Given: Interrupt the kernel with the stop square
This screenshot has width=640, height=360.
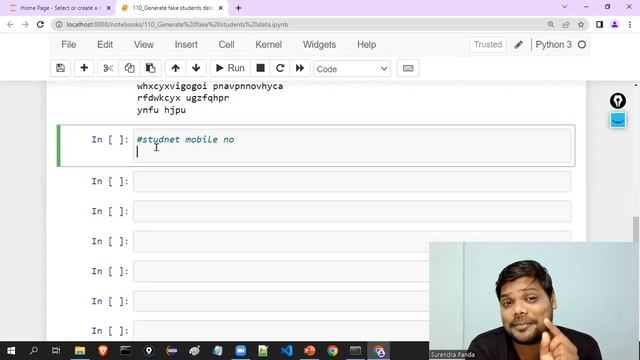Looking at the screenshot, I should [260, 68].
